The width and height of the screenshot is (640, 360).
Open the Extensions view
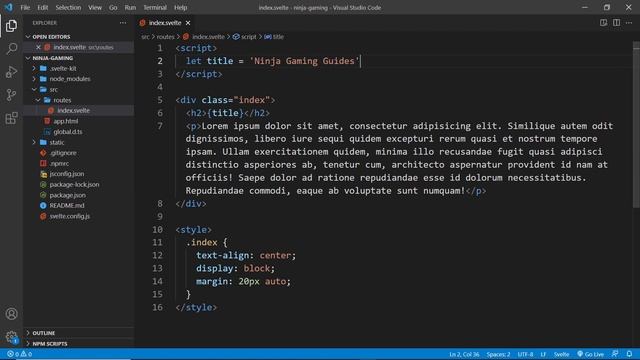[x=11, y=118]
